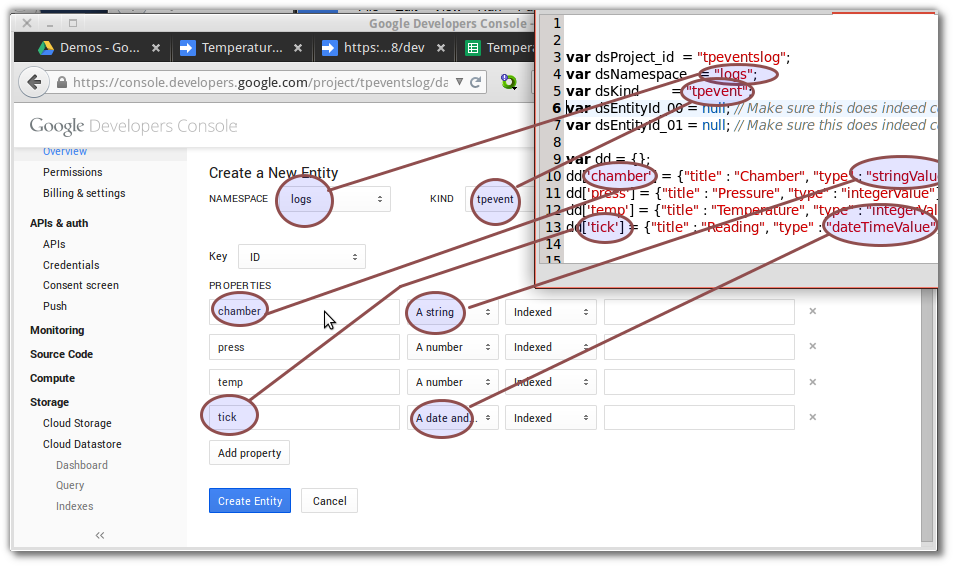The image size is (954, 567).
Task: Click the value field for chamber property
Action: coord(699,312)
